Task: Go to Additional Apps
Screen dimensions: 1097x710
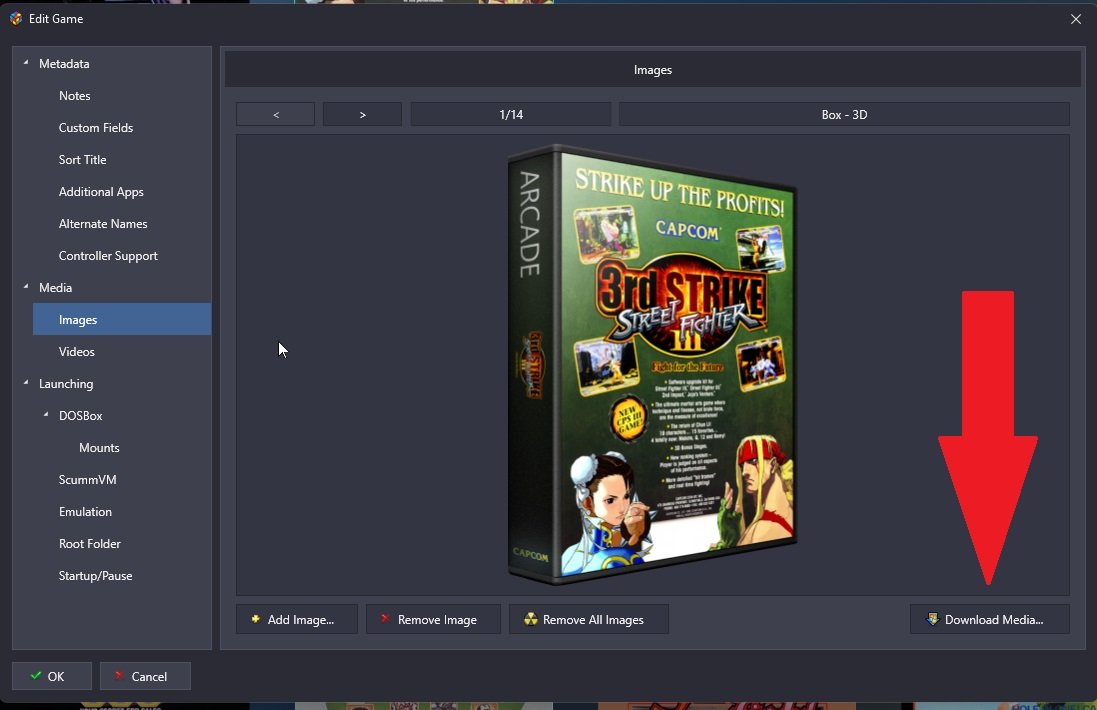Action: (101, 192)
